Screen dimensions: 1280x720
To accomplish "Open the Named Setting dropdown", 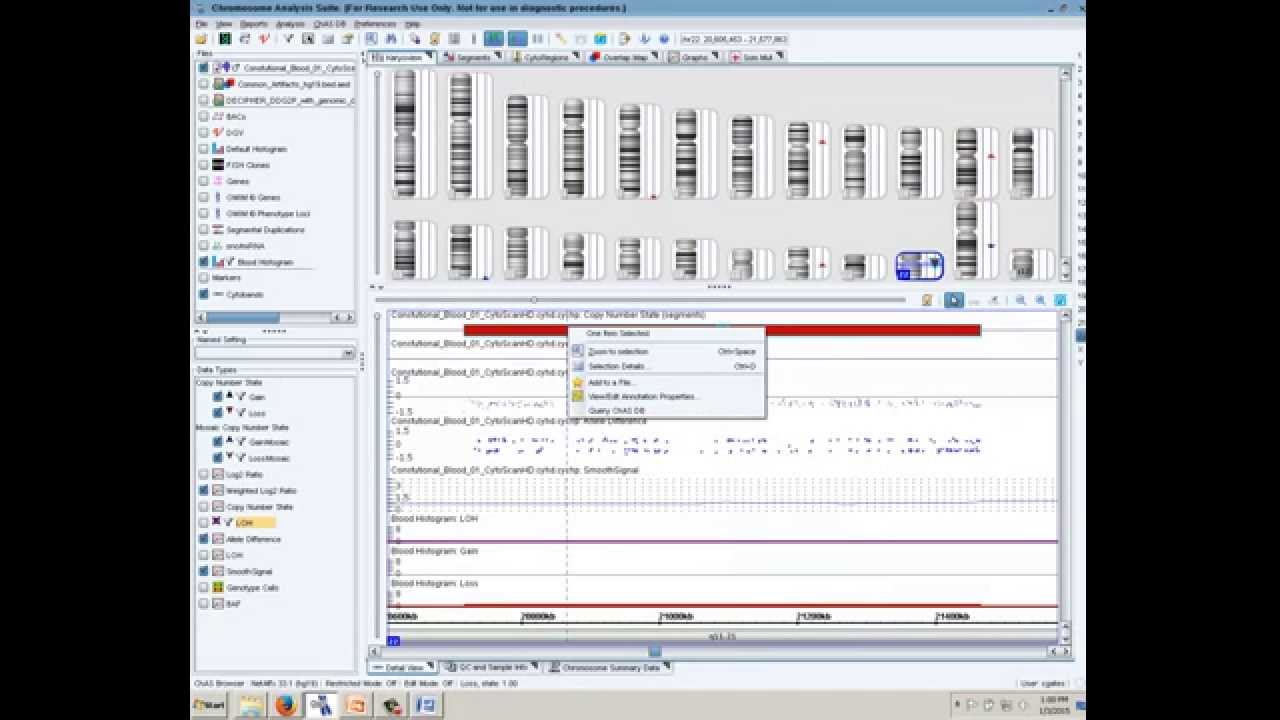I will tap(348, 353).
